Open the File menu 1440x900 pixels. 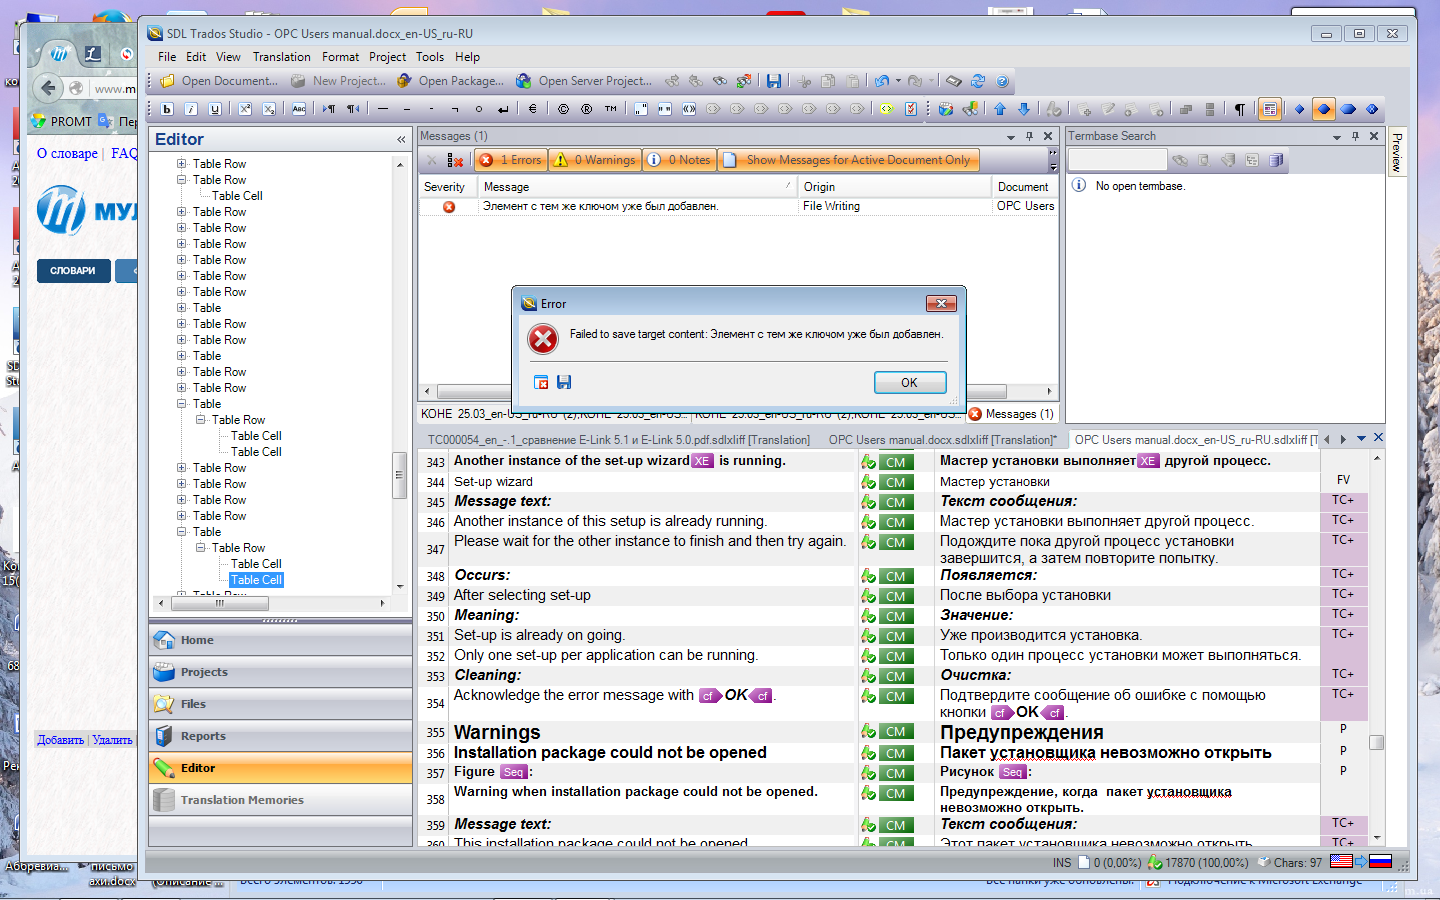coord(167,57)
